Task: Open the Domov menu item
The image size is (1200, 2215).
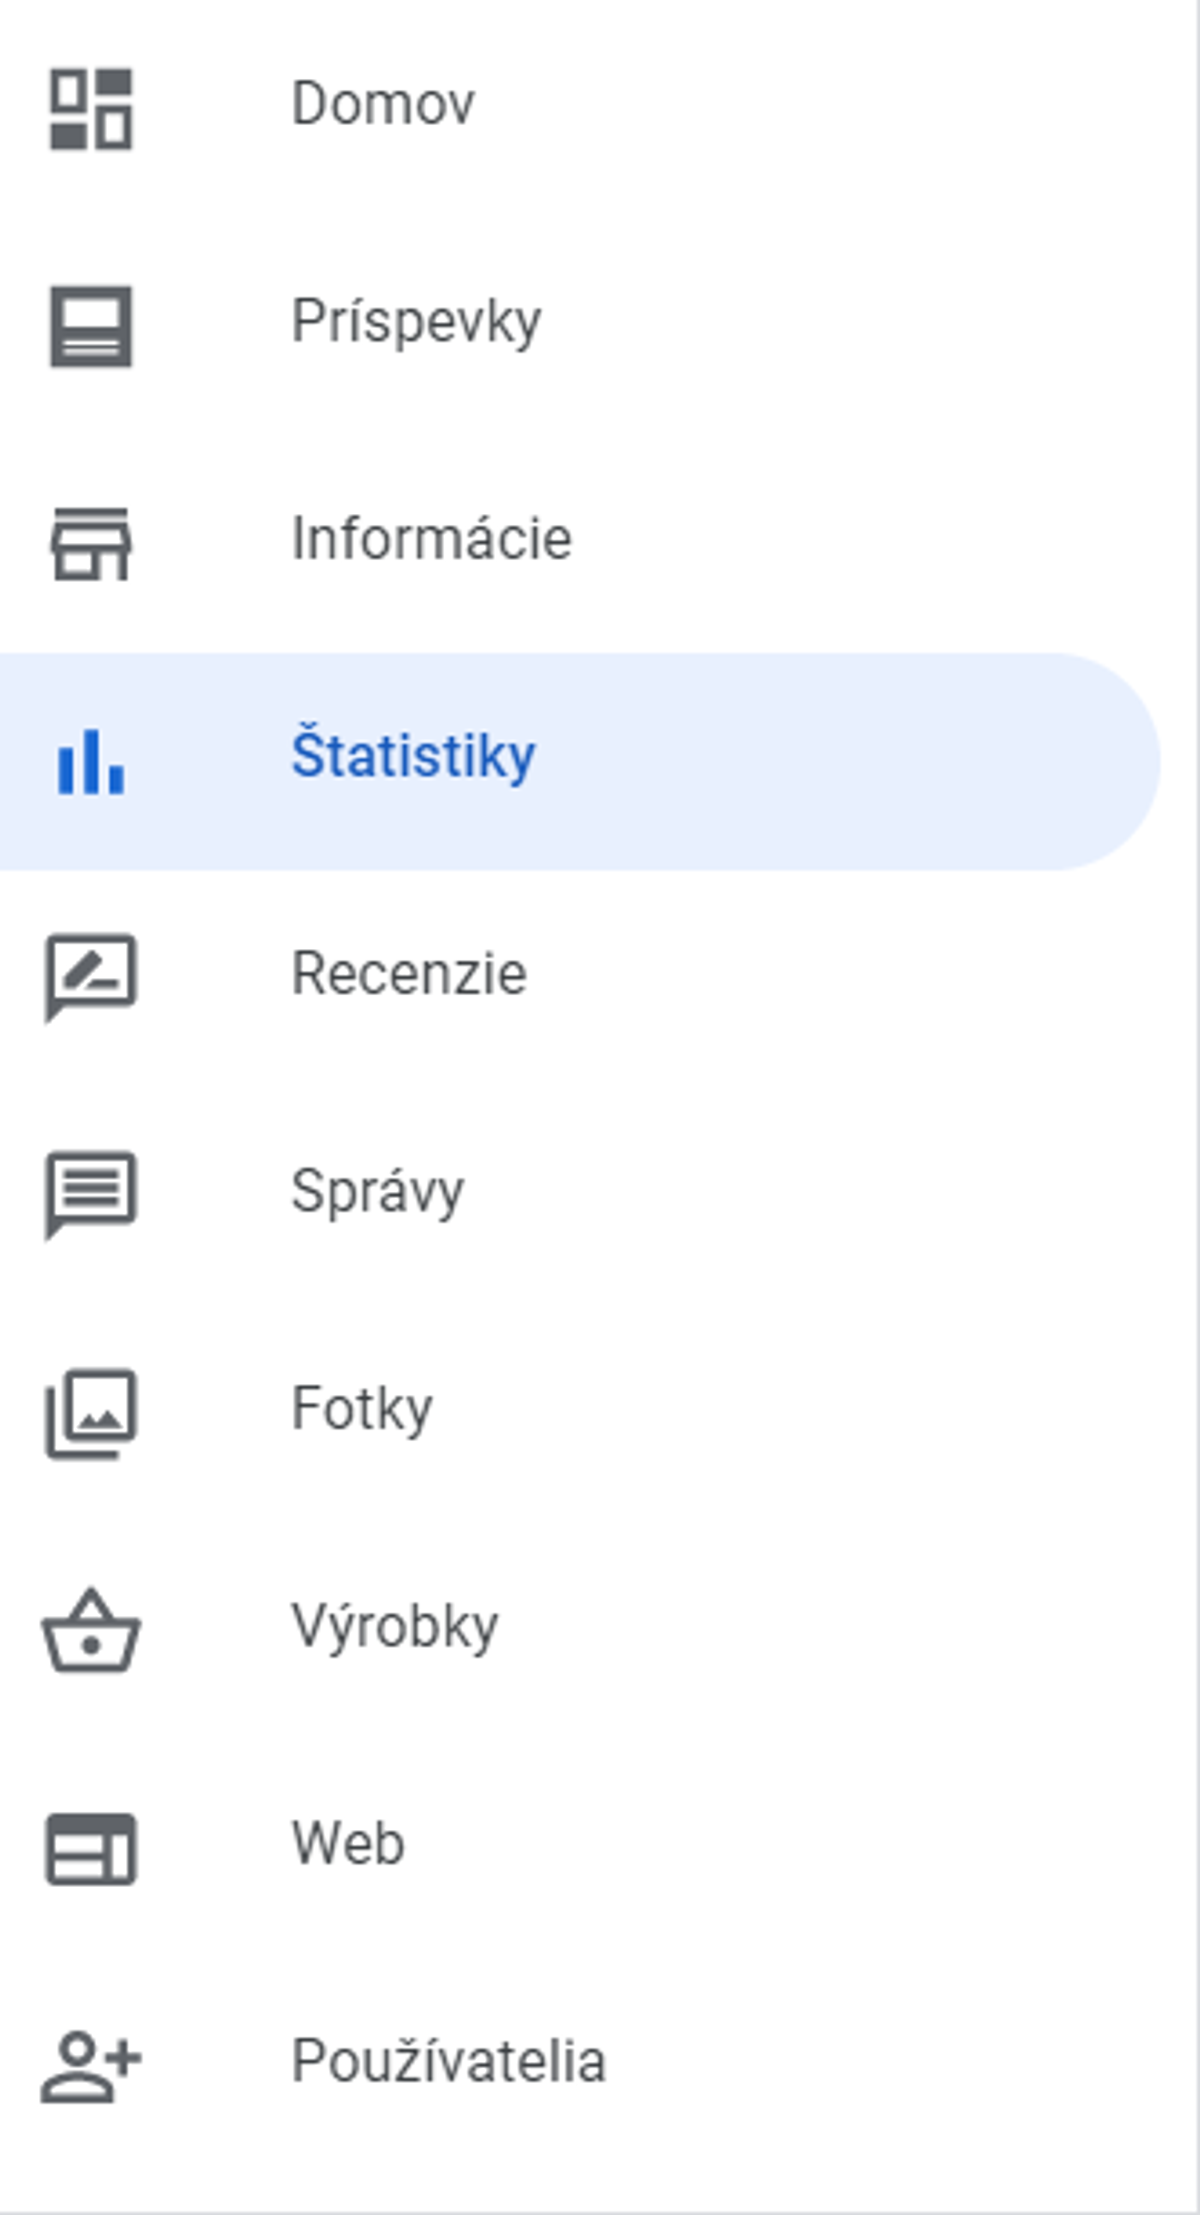Action: [580, 108]
